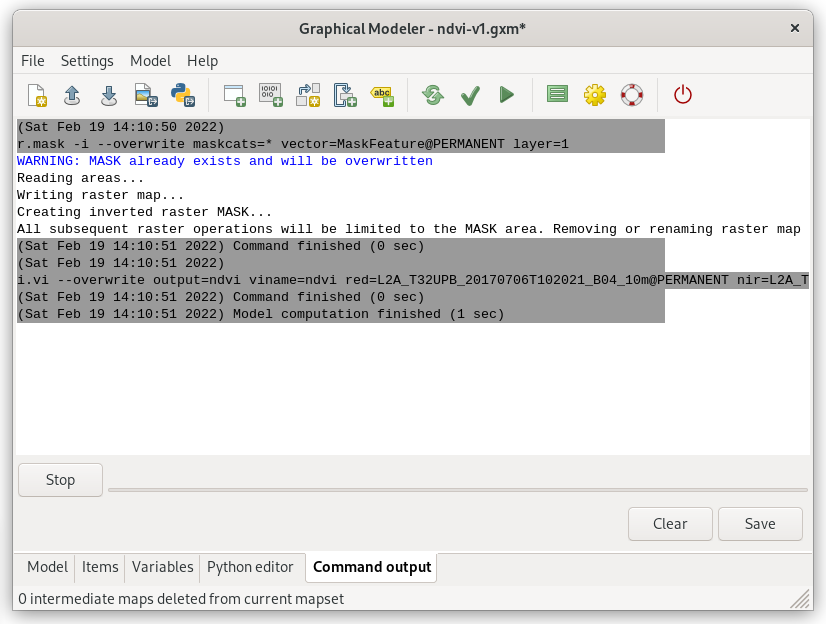Save current model to file icon

click(109, 95)
